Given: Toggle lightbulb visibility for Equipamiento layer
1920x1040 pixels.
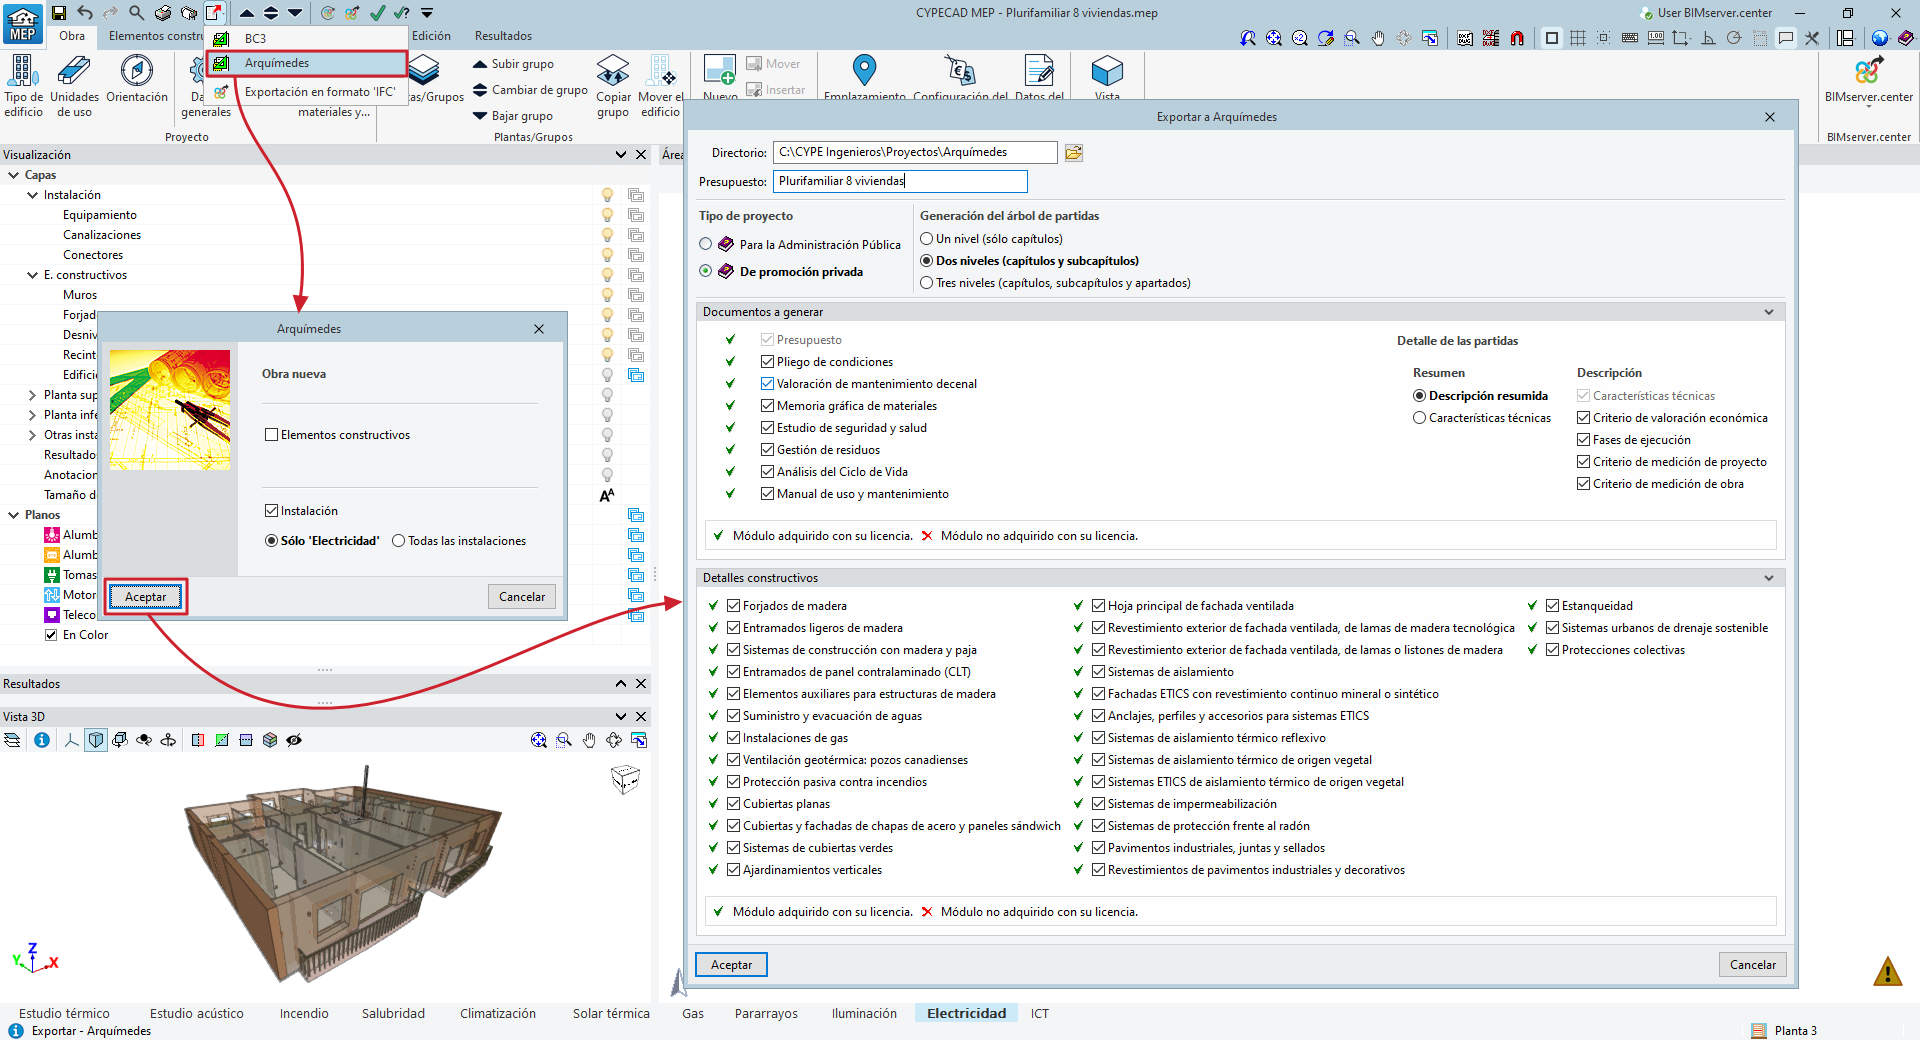Looking at the screenshot, I should (x=607, y=215).
